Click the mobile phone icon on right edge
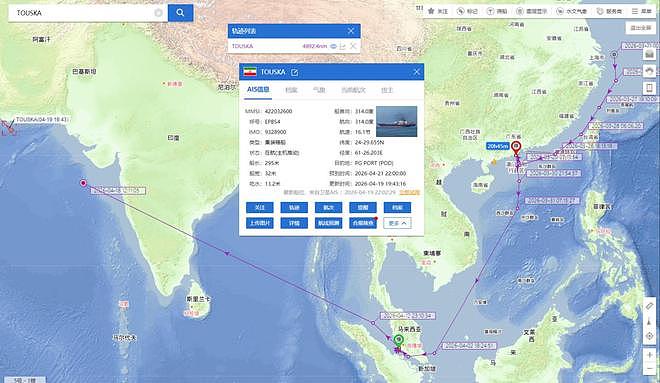 (x=649, y=88)
